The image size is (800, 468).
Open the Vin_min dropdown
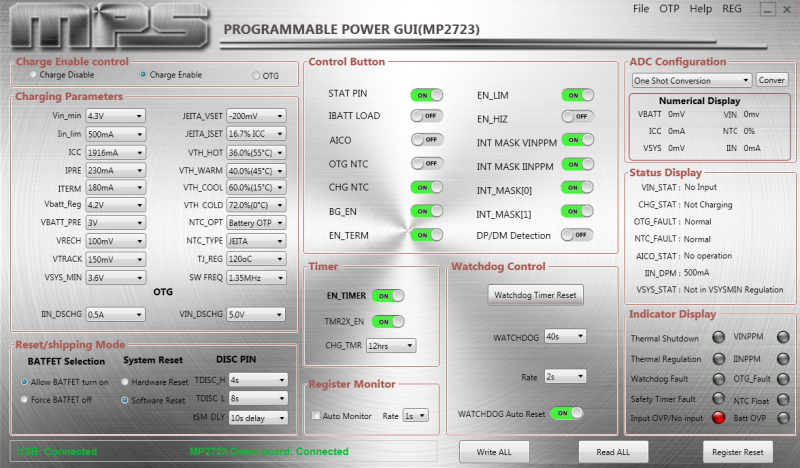pos(115,116)
